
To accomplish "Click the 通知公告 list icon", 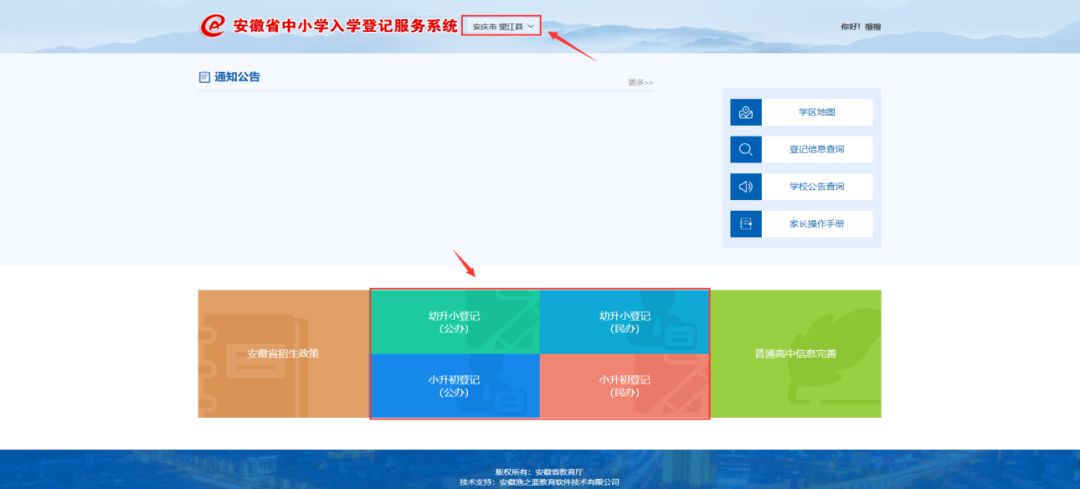I will tap(205, 77).
